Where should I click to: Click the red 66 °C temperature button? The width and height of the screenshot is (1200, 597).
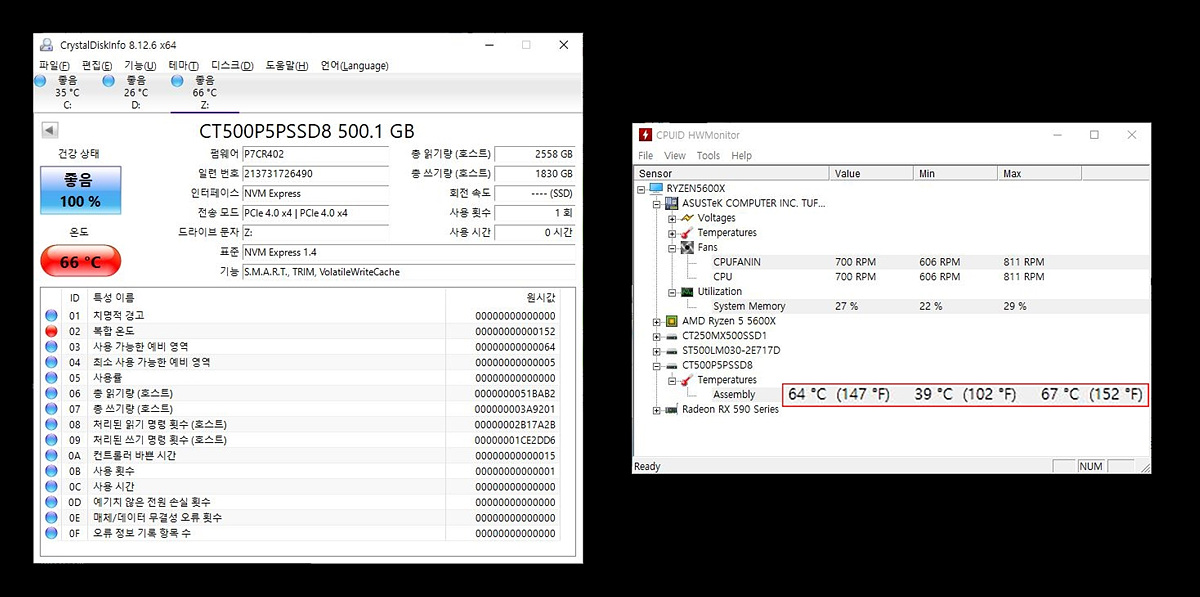[x=80, y=262]
